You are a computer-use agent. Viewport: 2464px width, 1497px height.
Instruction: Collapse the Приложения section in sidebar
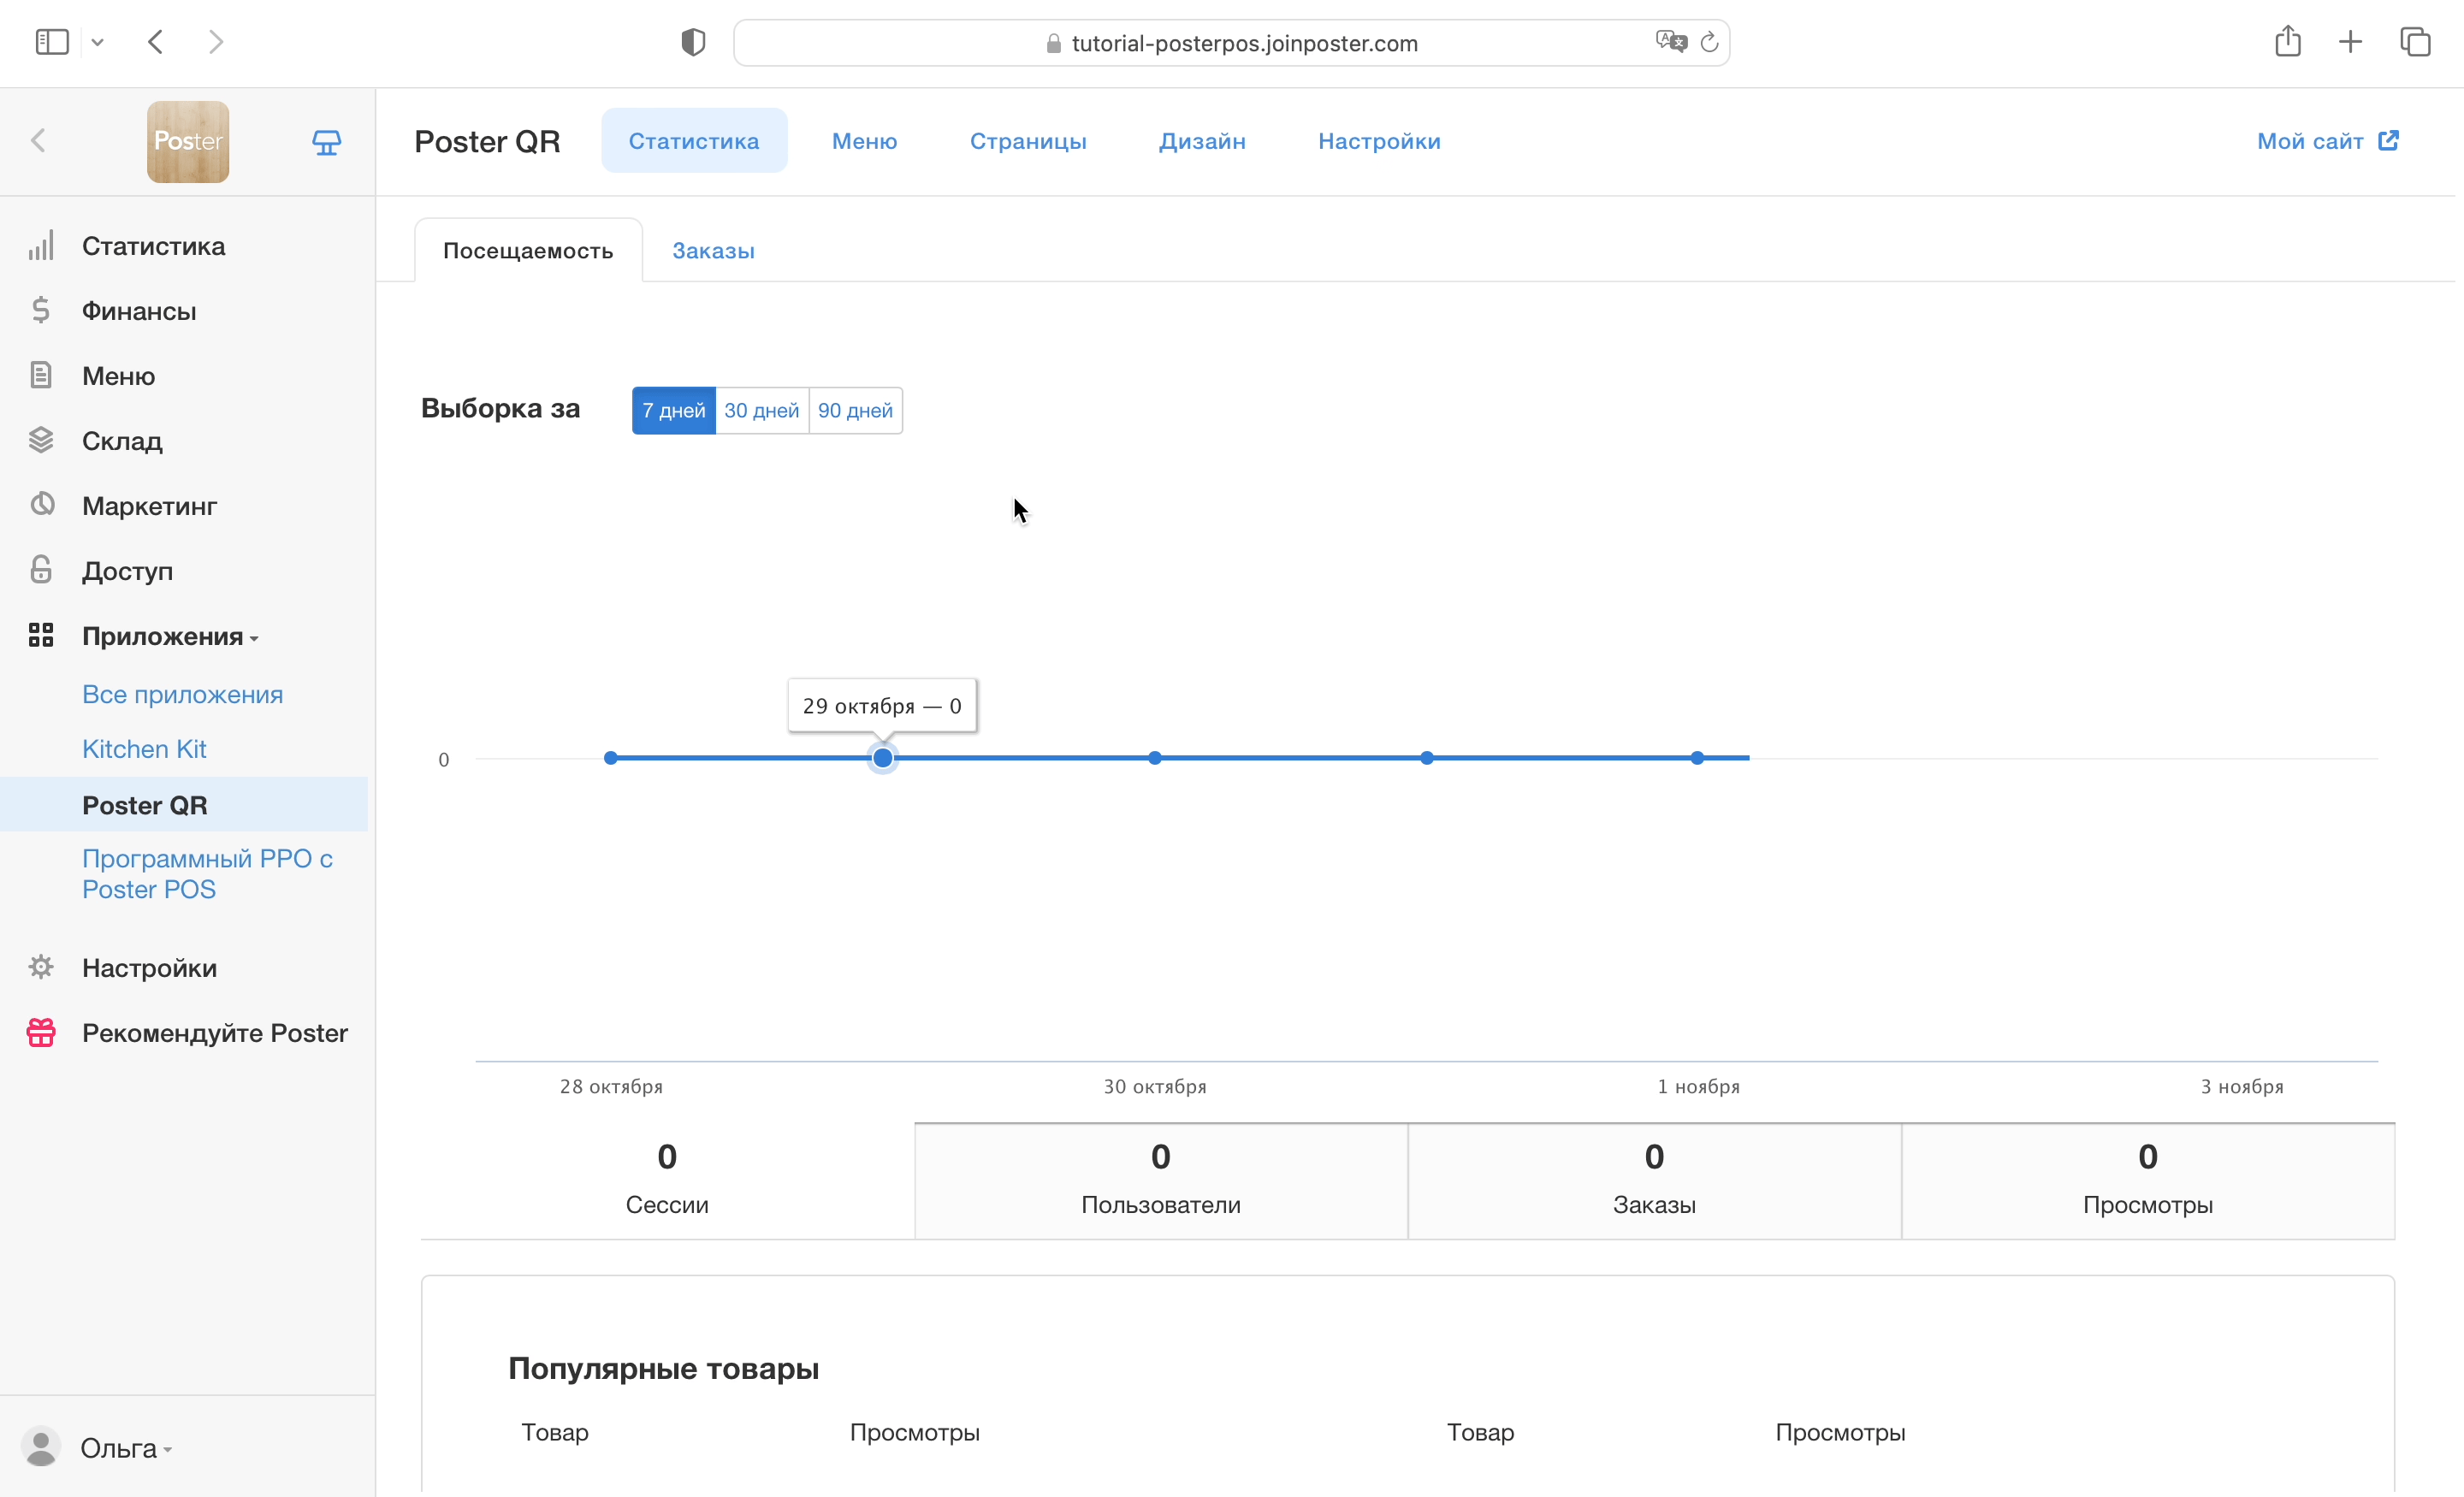coord(170,636)
